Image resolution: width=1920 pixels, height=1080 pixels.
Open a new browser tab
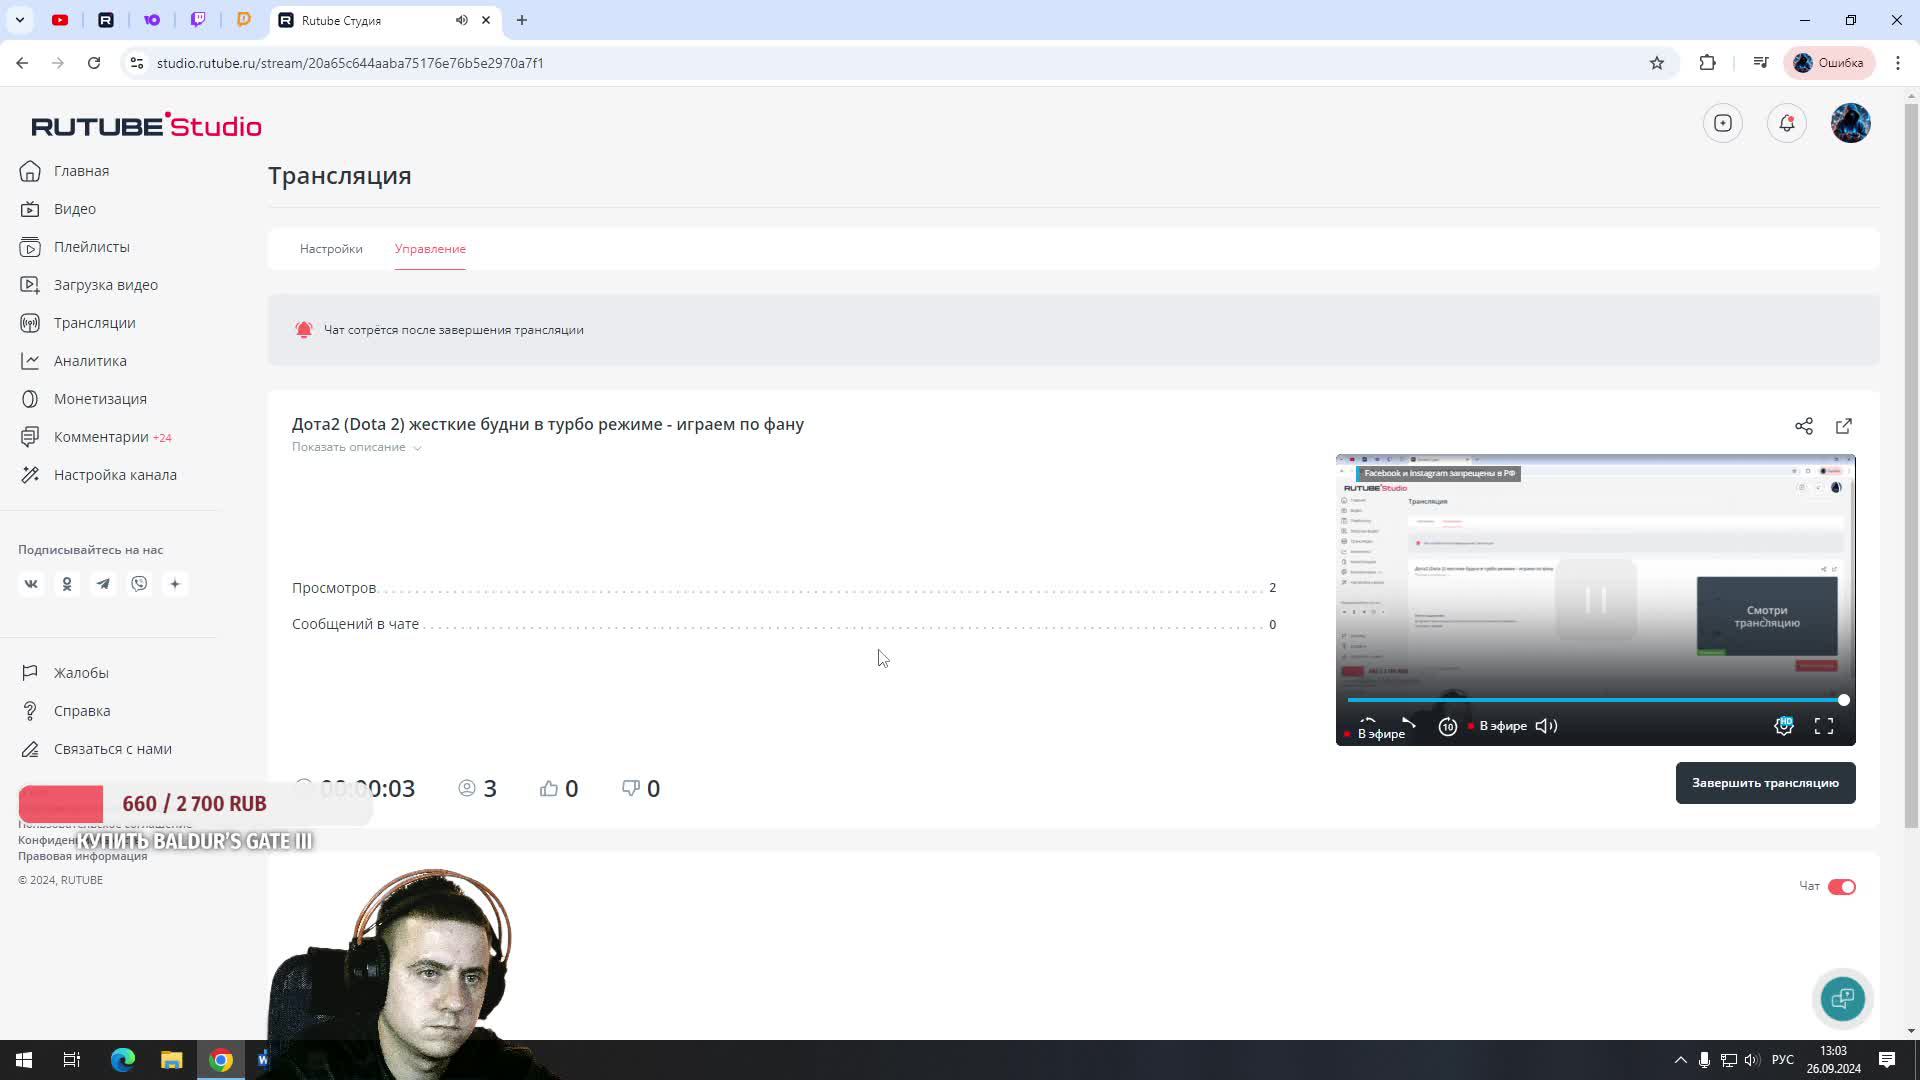[521, 20]
